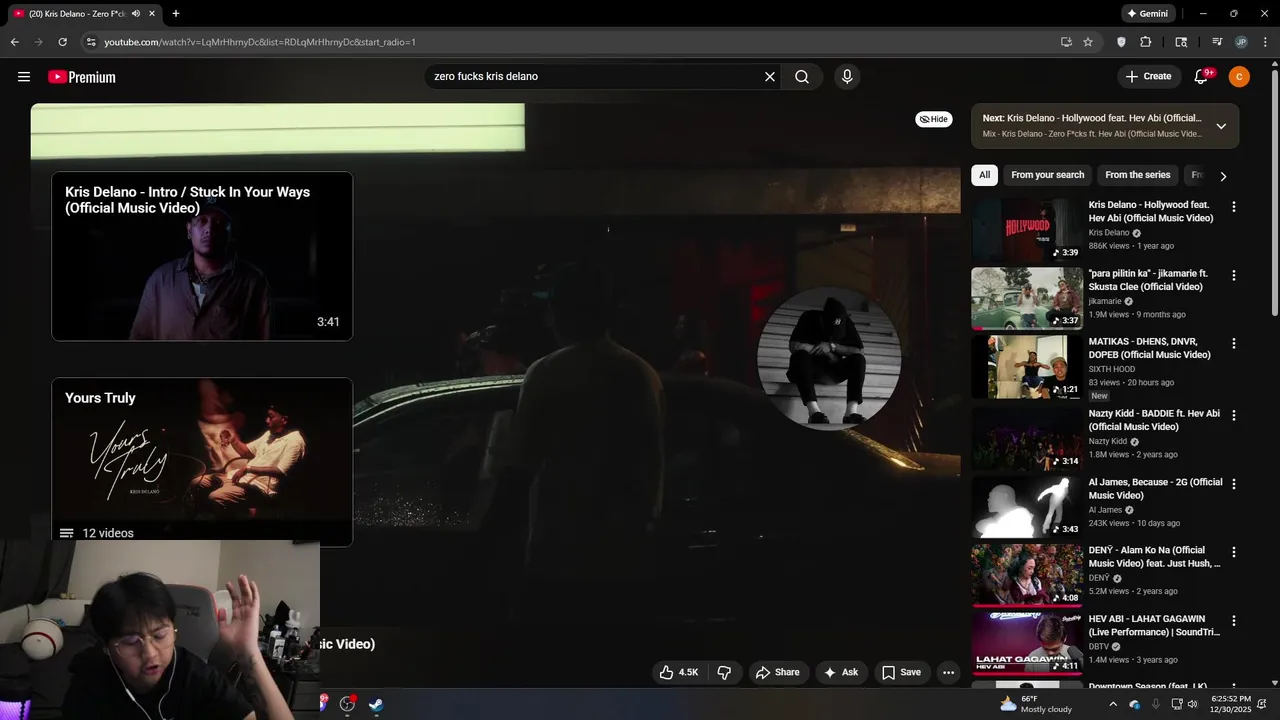This screenshot has height=720, width=1280.
Task: Open more actions three-dot menu under video
Action: [948, 673]
